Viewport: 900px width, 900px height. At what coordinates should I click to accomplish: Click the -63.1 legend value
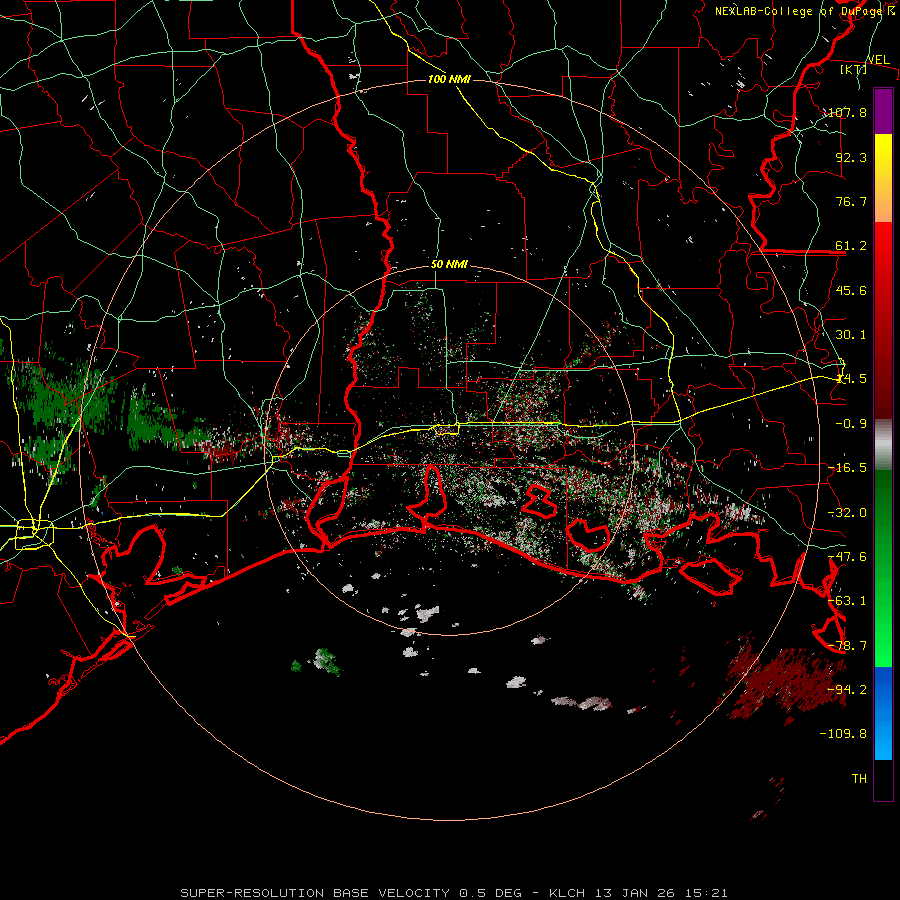click(x=848, y=601)
